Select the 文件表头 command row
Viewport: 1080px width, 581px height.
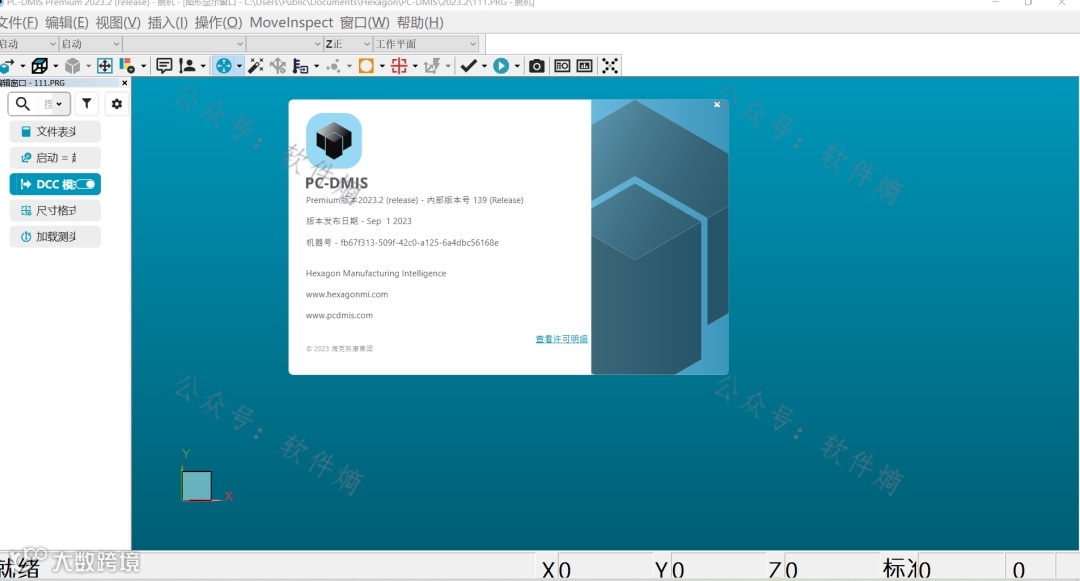pyautogui.click(x=55, y=131)
